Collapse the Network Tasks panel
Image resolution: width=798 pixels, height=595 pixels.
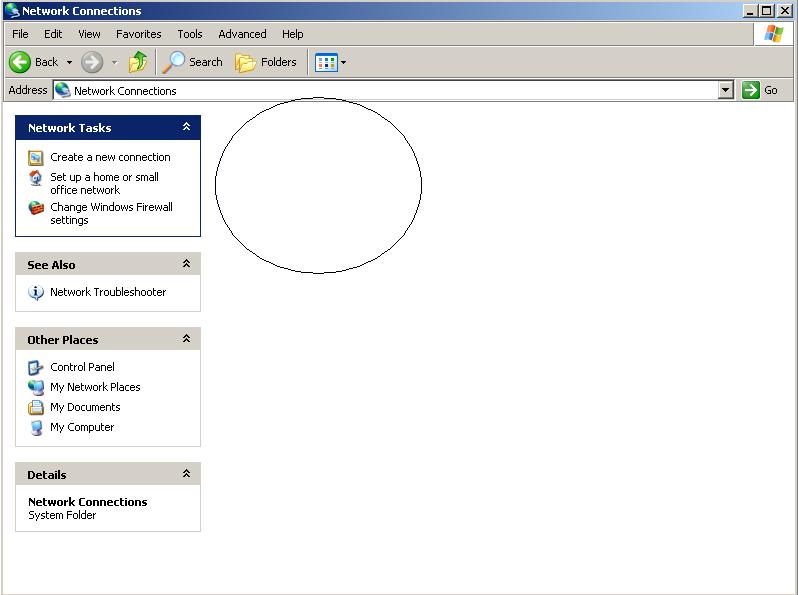186,127
